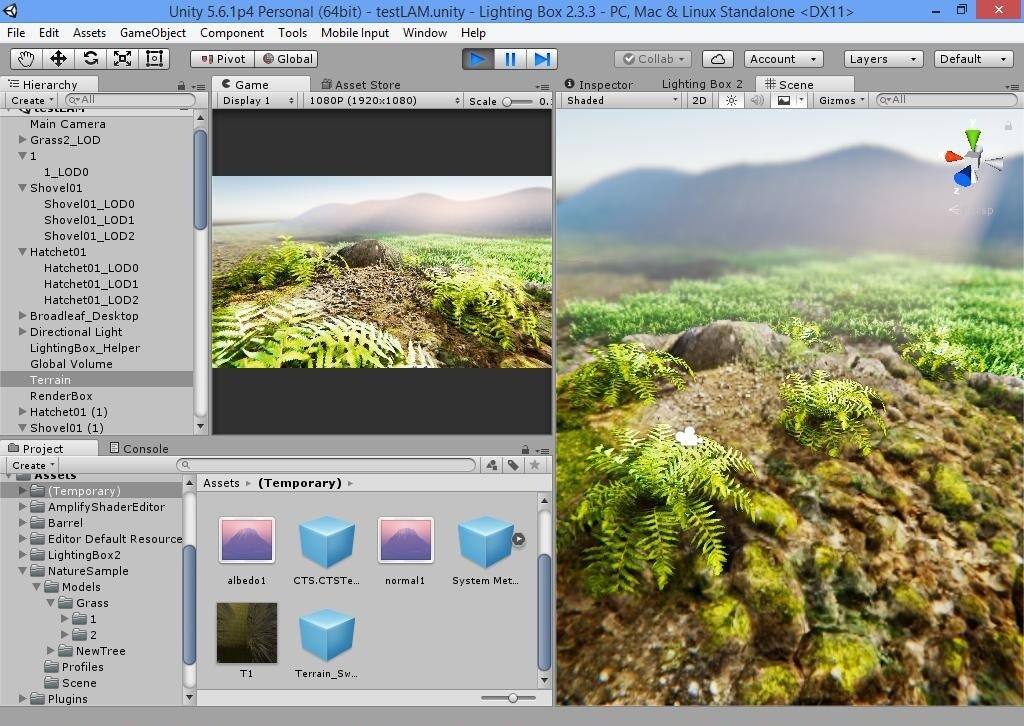Open the Account dropdown
Image resolution: width=1024 pixels, height=726 pixels.
(x=784, y=59)
